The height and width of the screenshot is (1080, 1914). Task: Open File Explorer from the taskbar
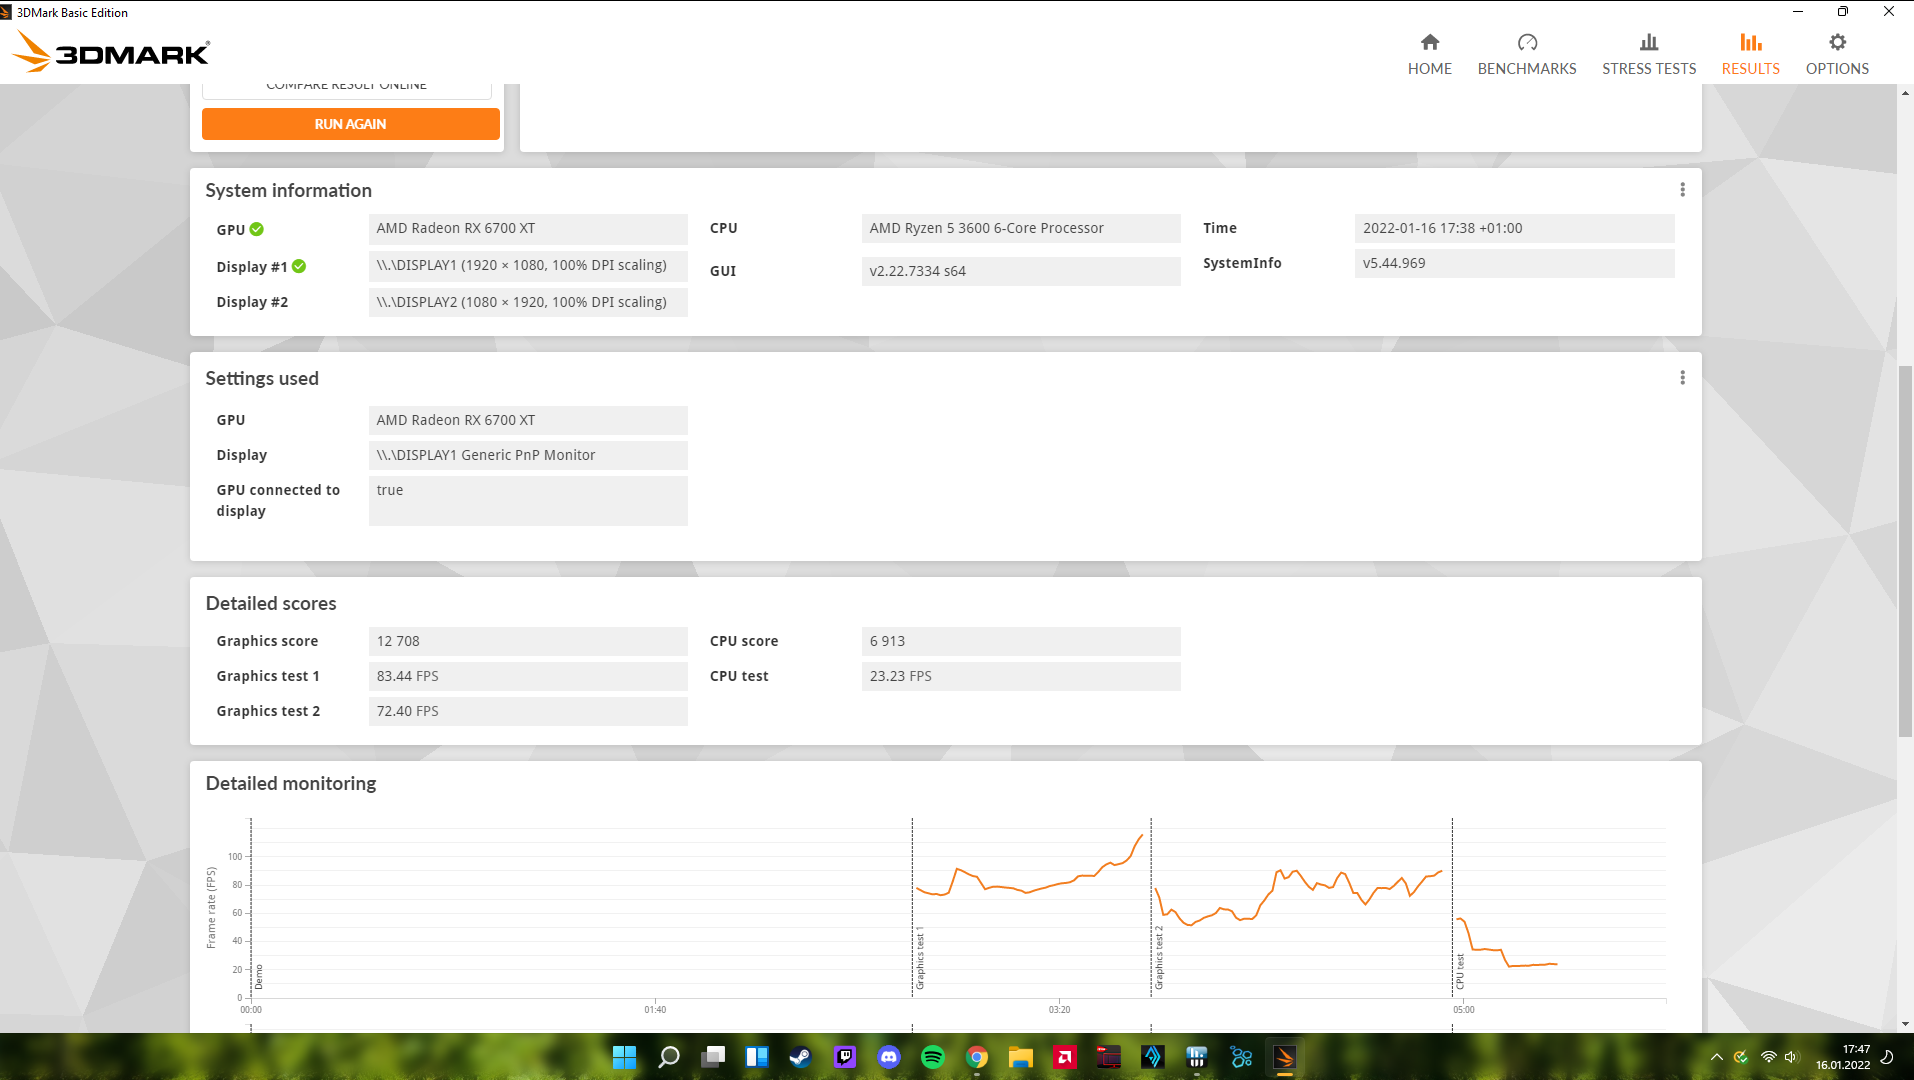[1021, 1057]
